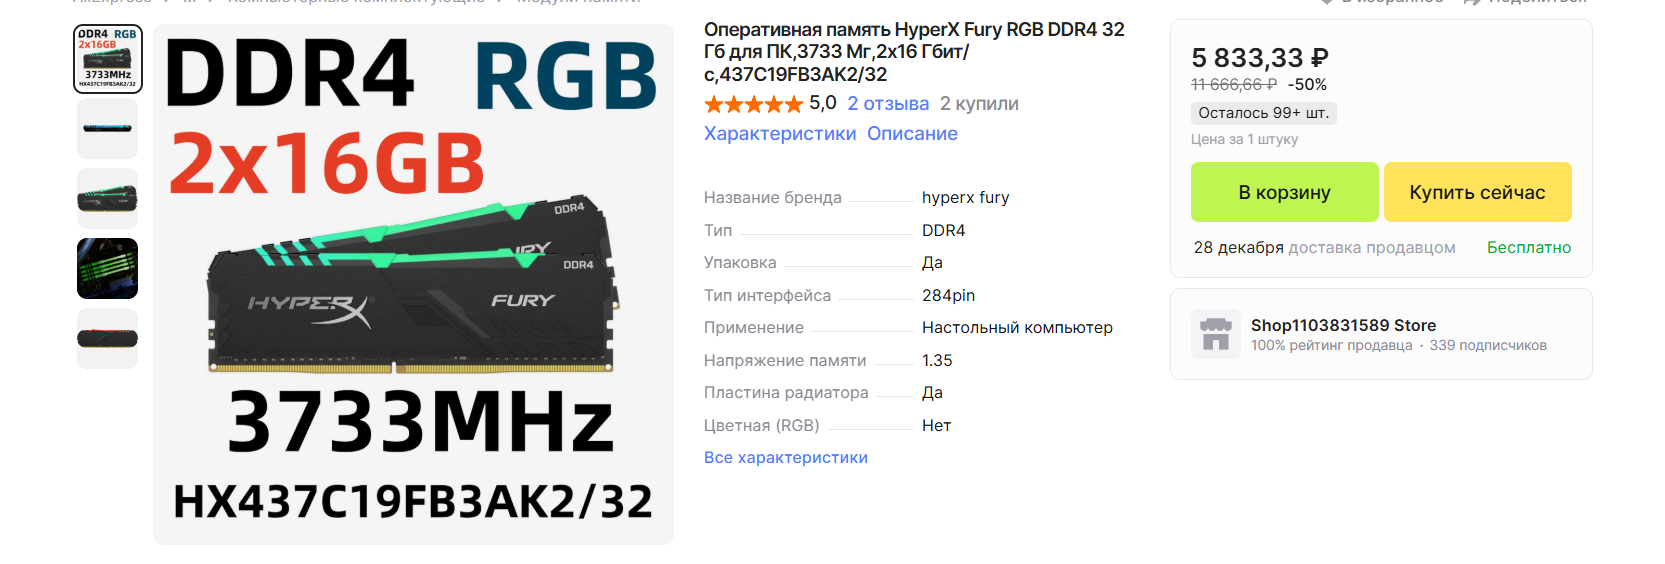Jump to Характеристики section
This screenshot has width=1665, height=564.
tap(780, 134)
